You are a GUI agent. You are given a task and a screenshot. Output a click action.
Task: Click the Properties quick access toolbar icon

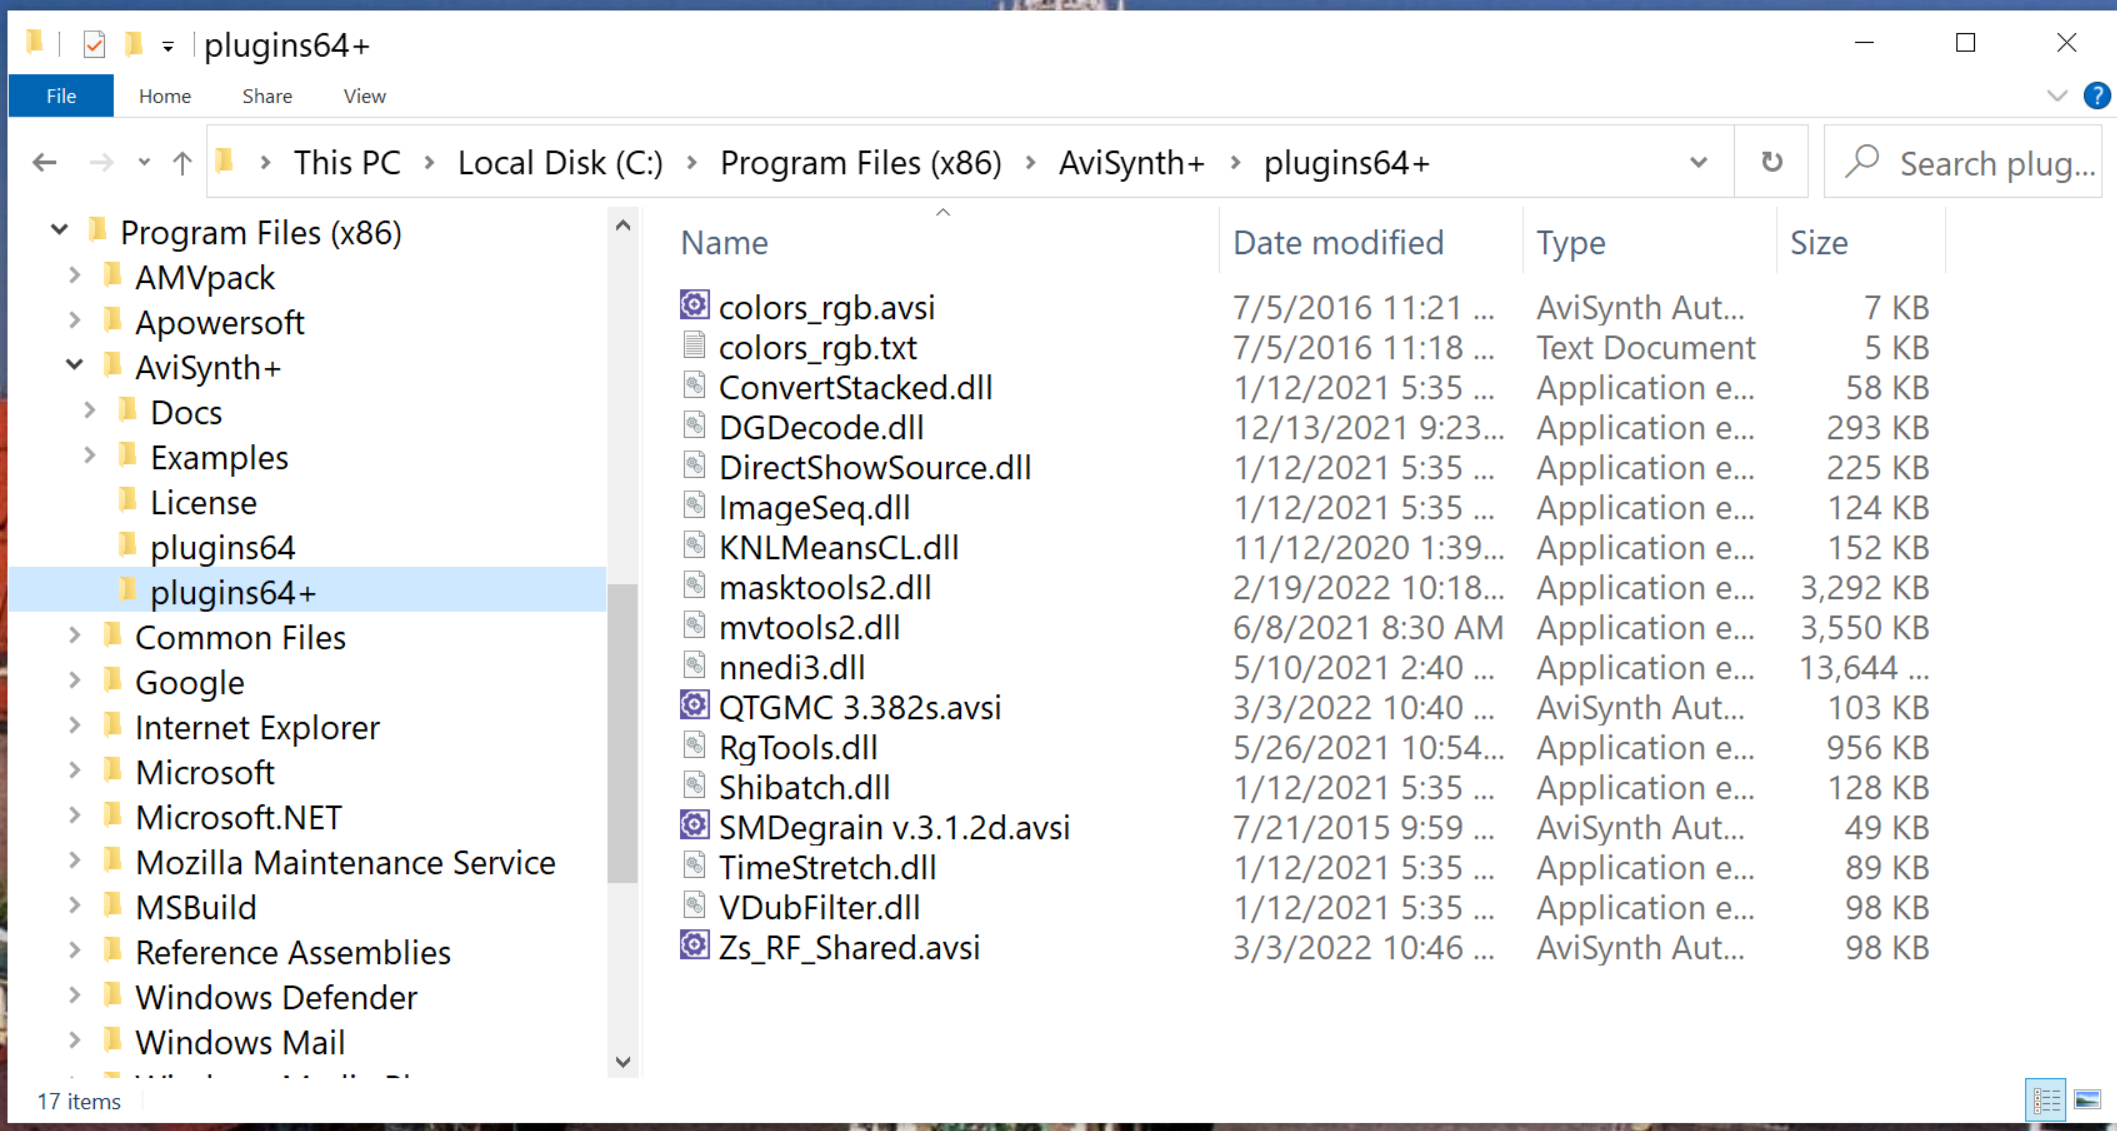(x=94, y=44)
